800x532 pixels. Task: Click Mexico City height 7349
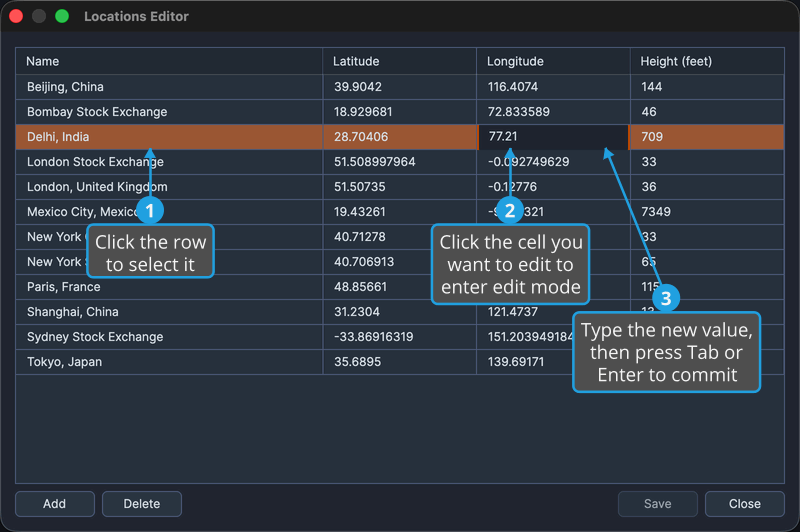coord(707,212)
